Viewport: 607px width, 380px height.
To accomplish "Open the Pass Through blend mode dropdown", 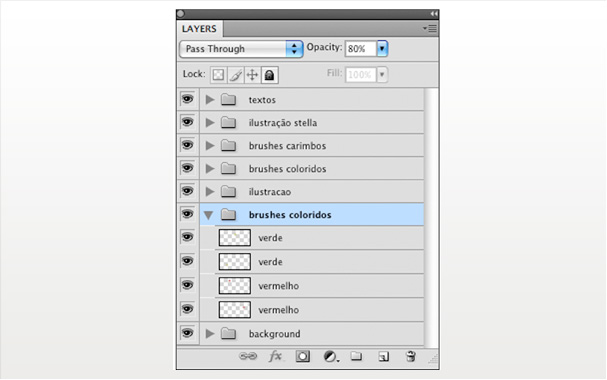I will [241, 49].
